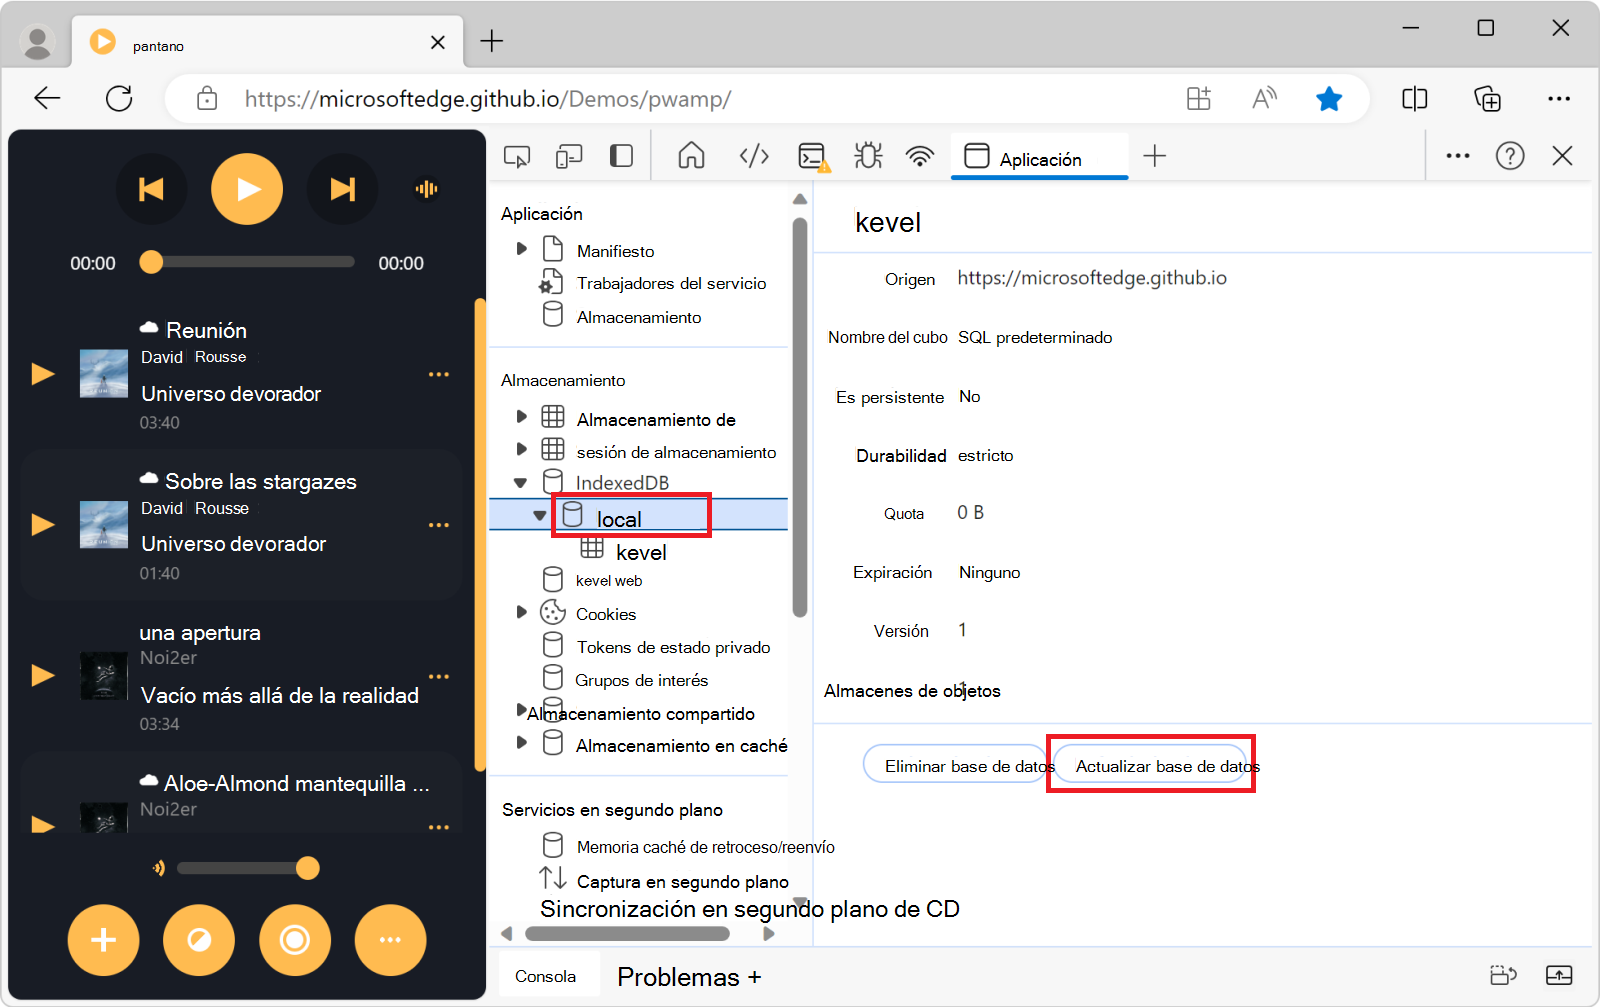
Task: Open DevTools help with the question mark icon
Action: (1510, 155)
